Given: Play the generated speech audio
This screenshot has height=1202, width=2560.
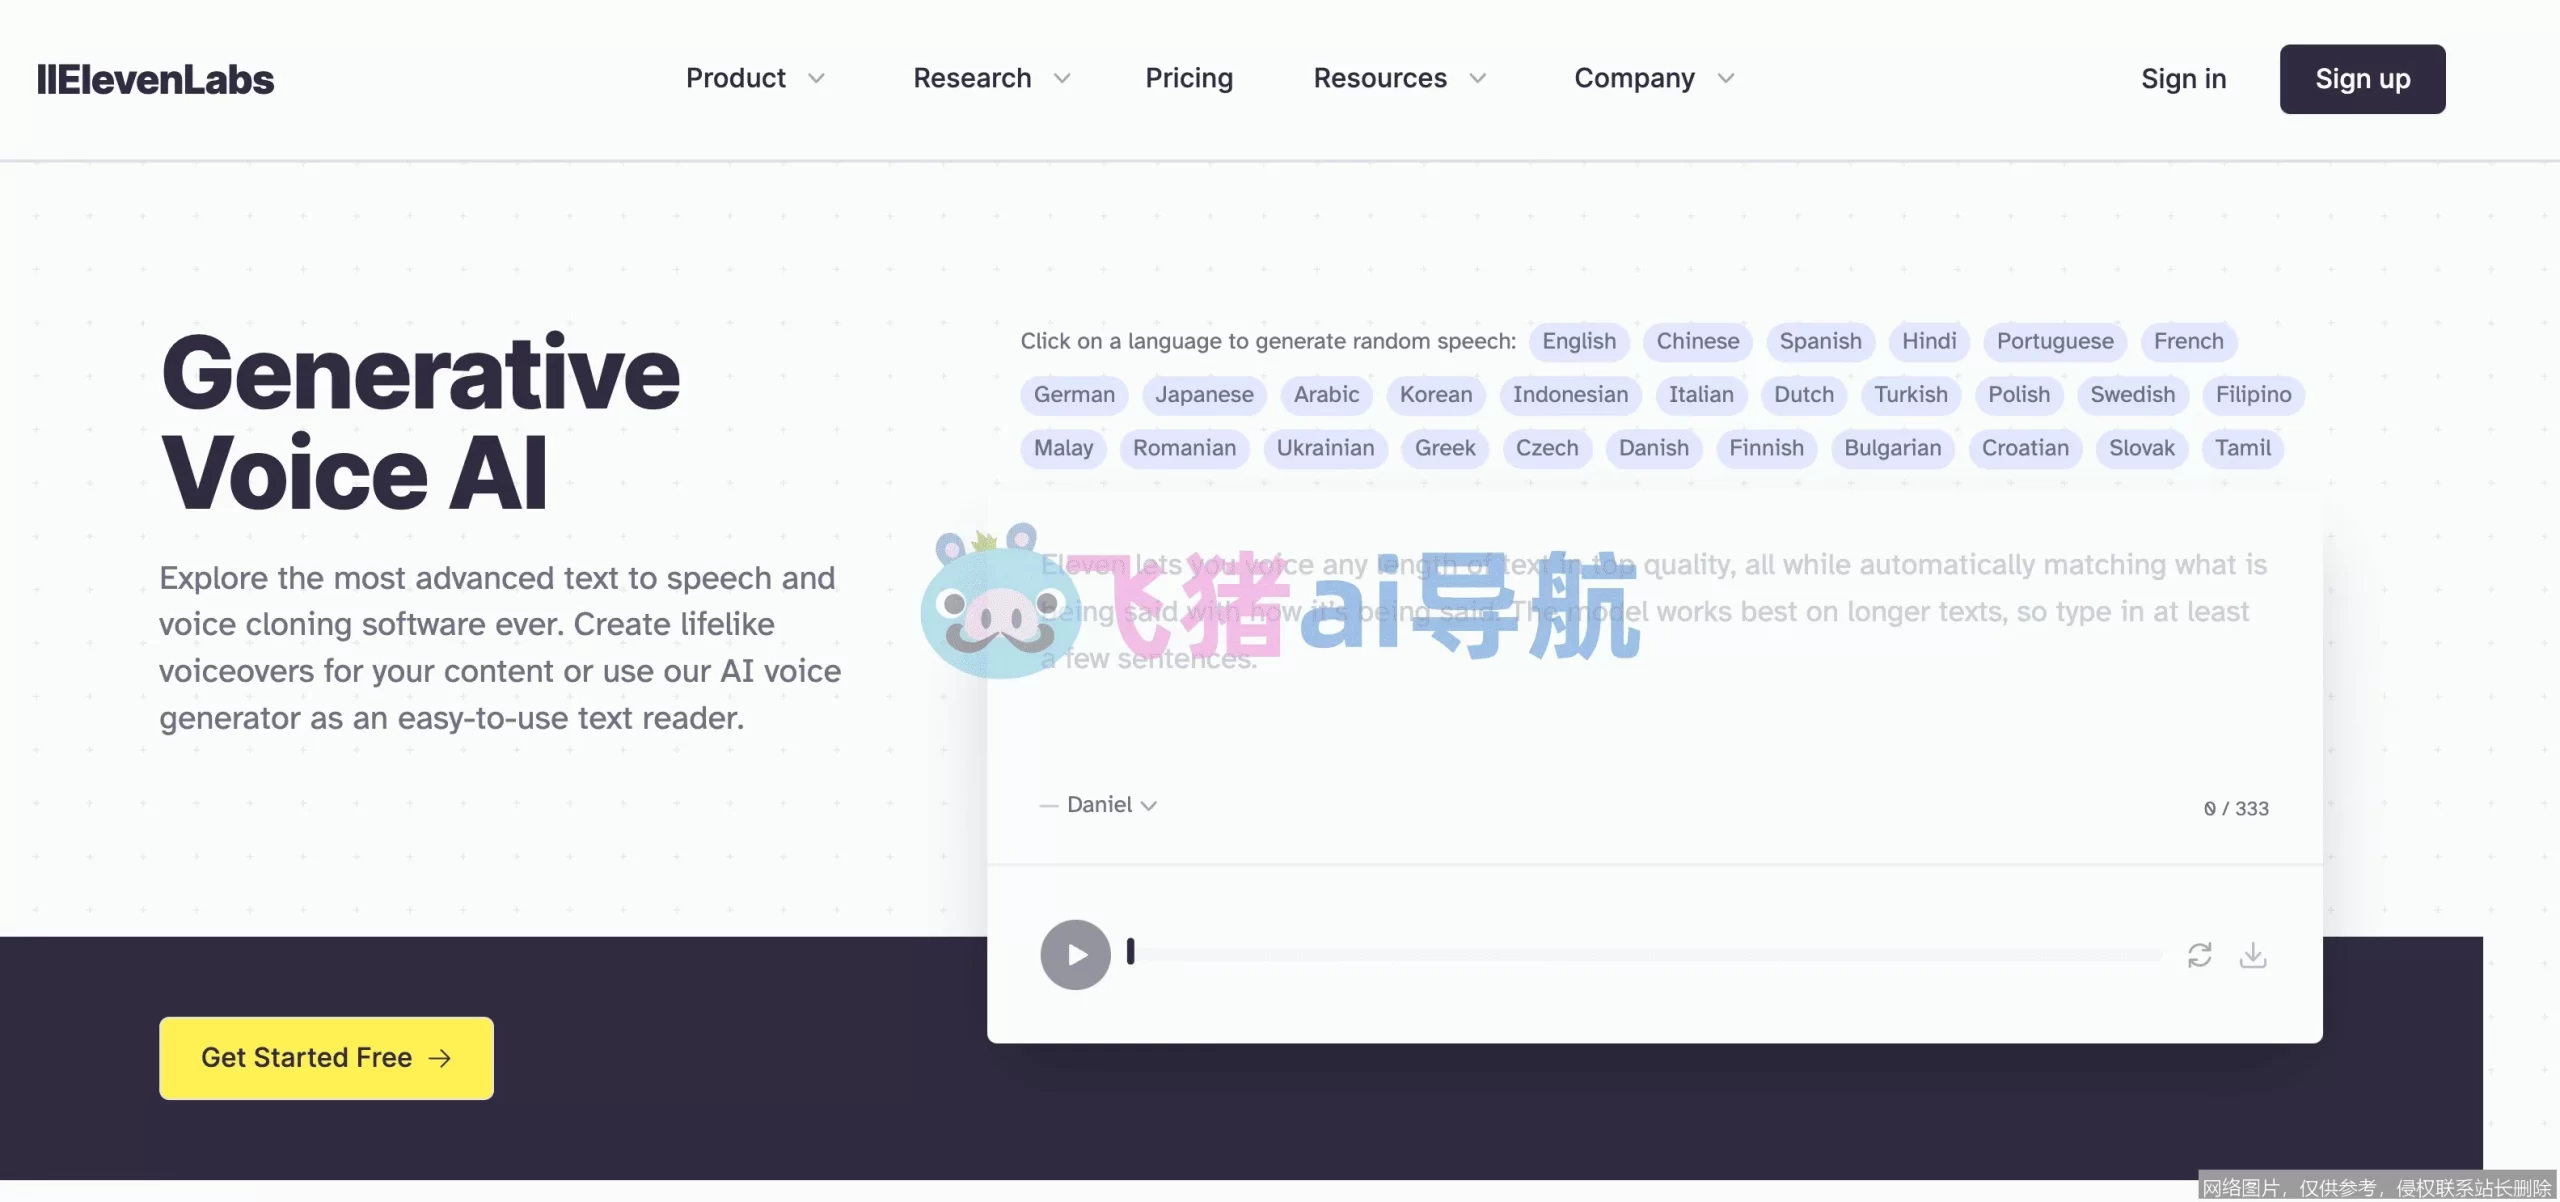Looking at the screenshot, I should point(1075,955).
